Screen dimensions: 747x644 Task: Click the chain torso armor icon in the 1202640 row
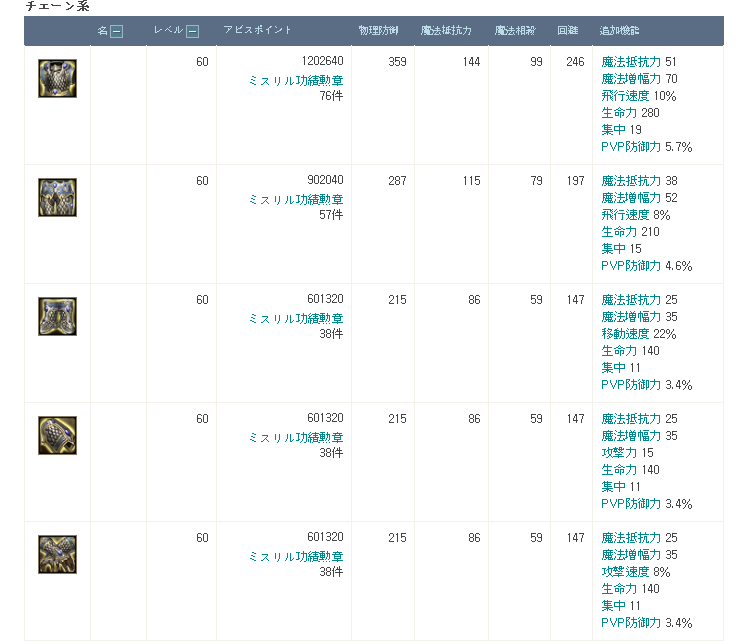[x=57, y=79]
